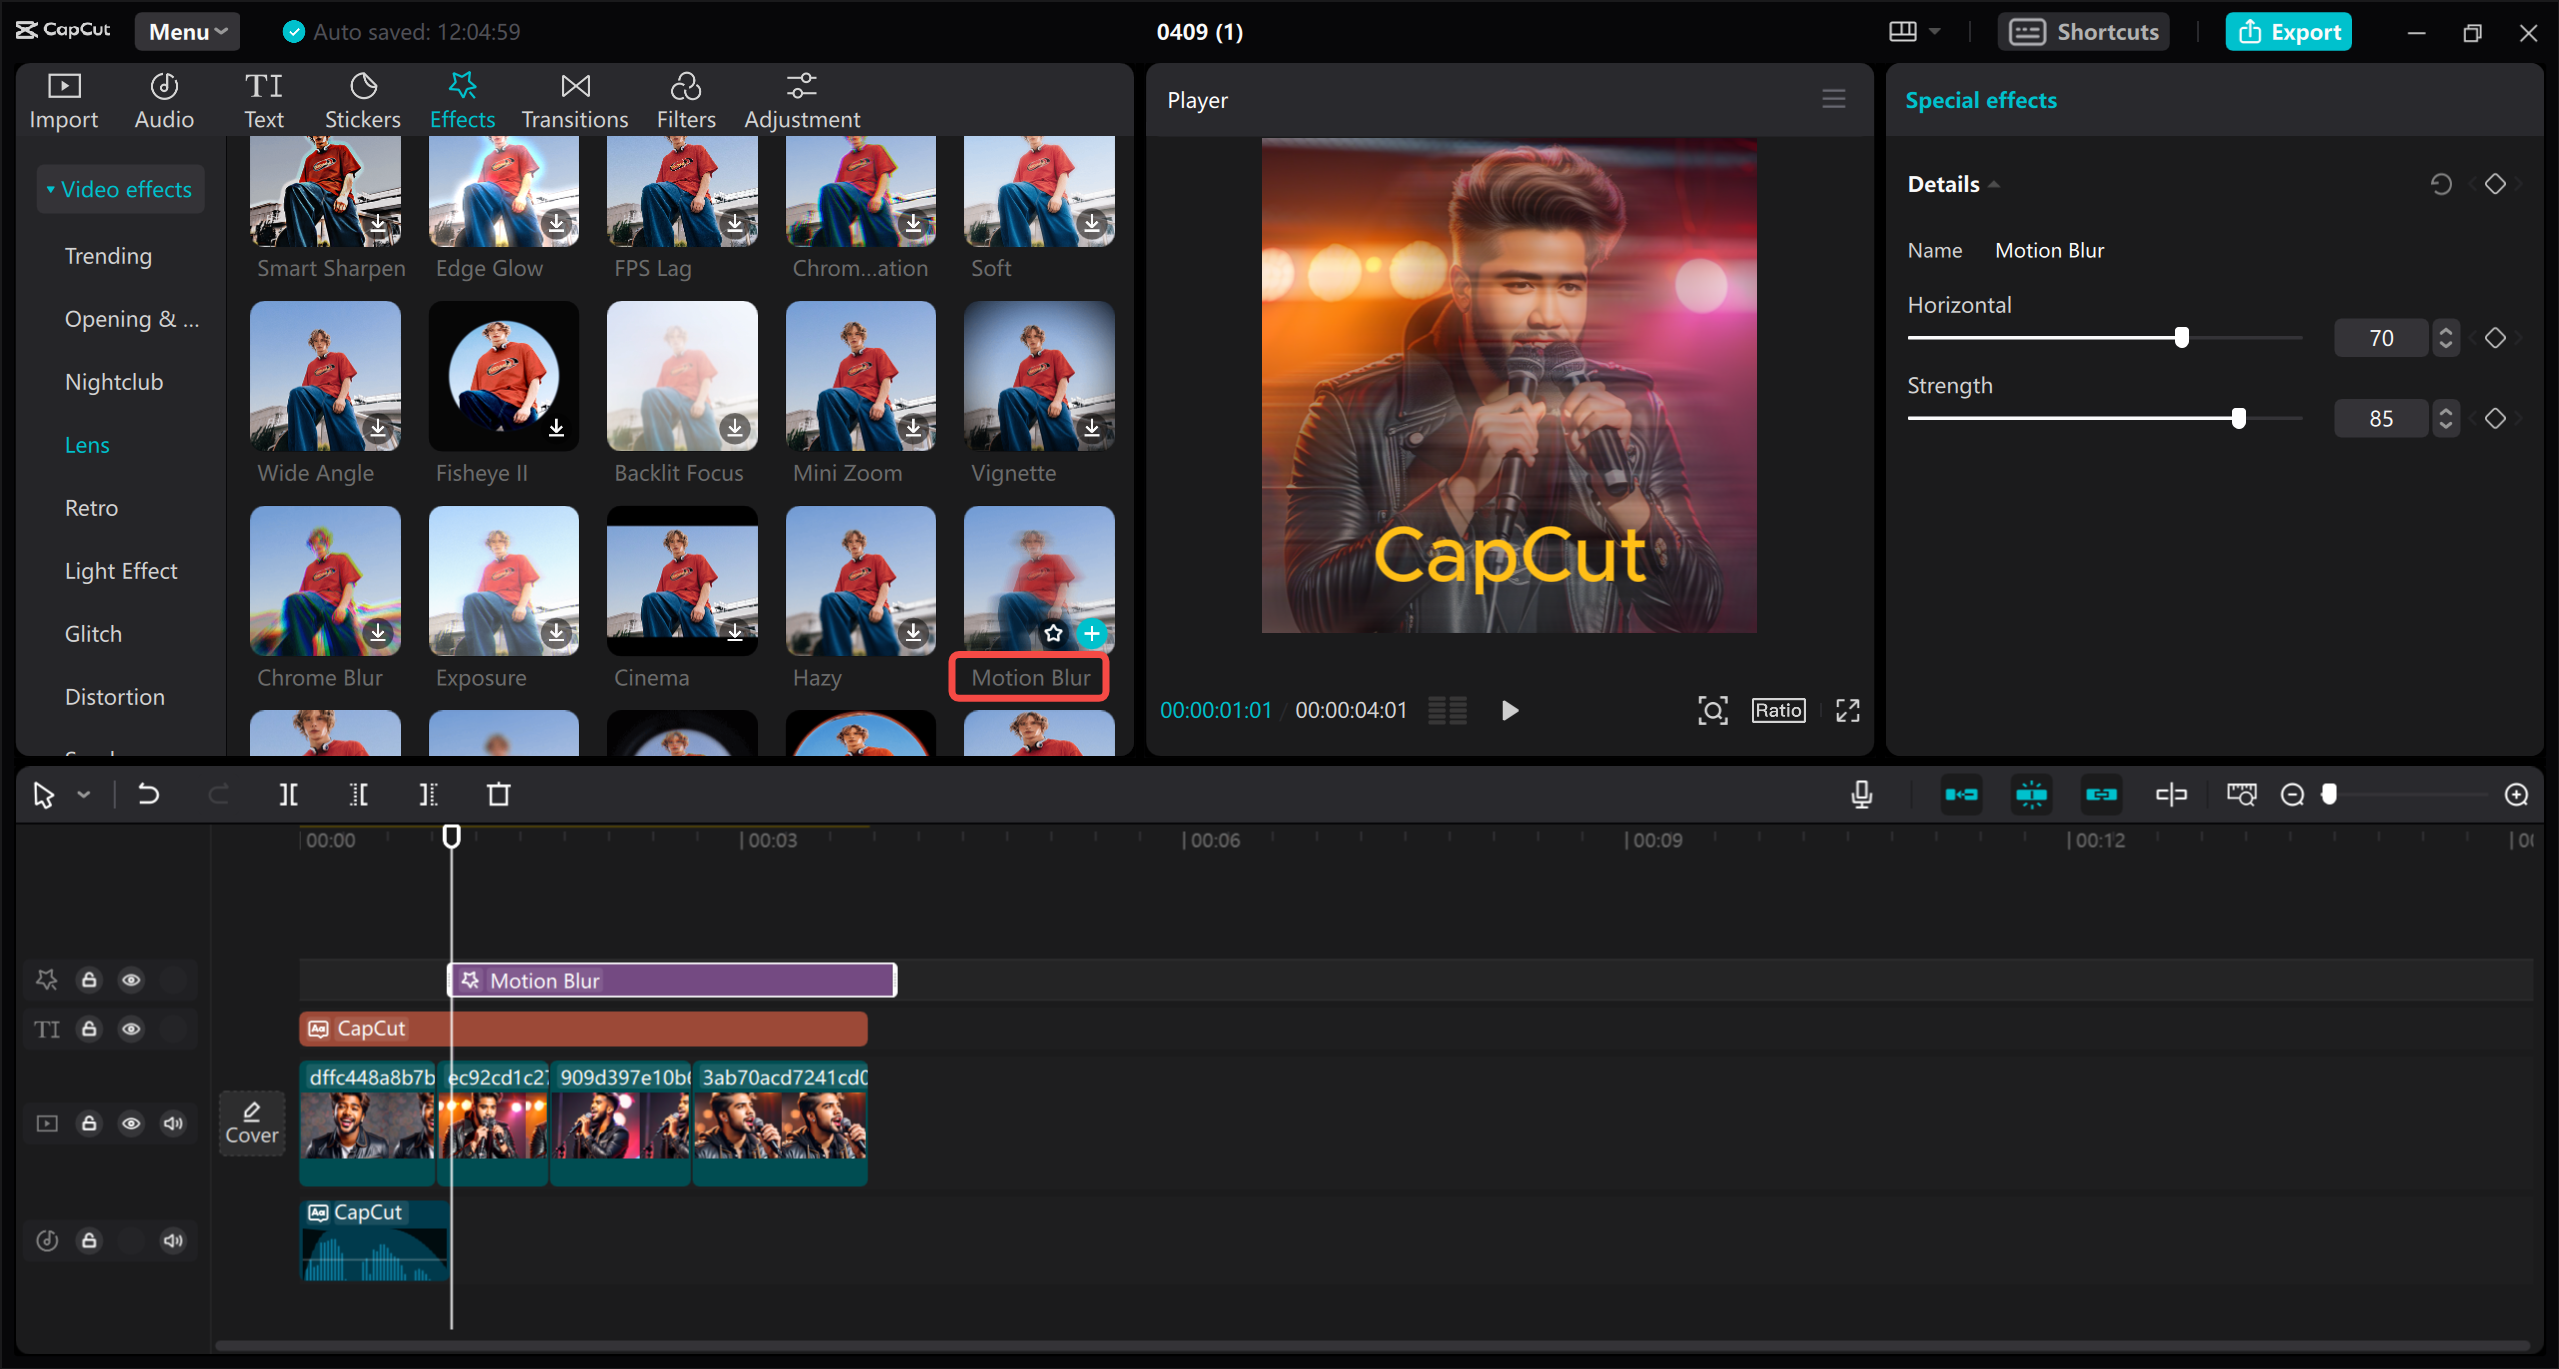Collapse the Details section in Special effects panel
The image size is (2559, 1369).
pos(1993,183)
